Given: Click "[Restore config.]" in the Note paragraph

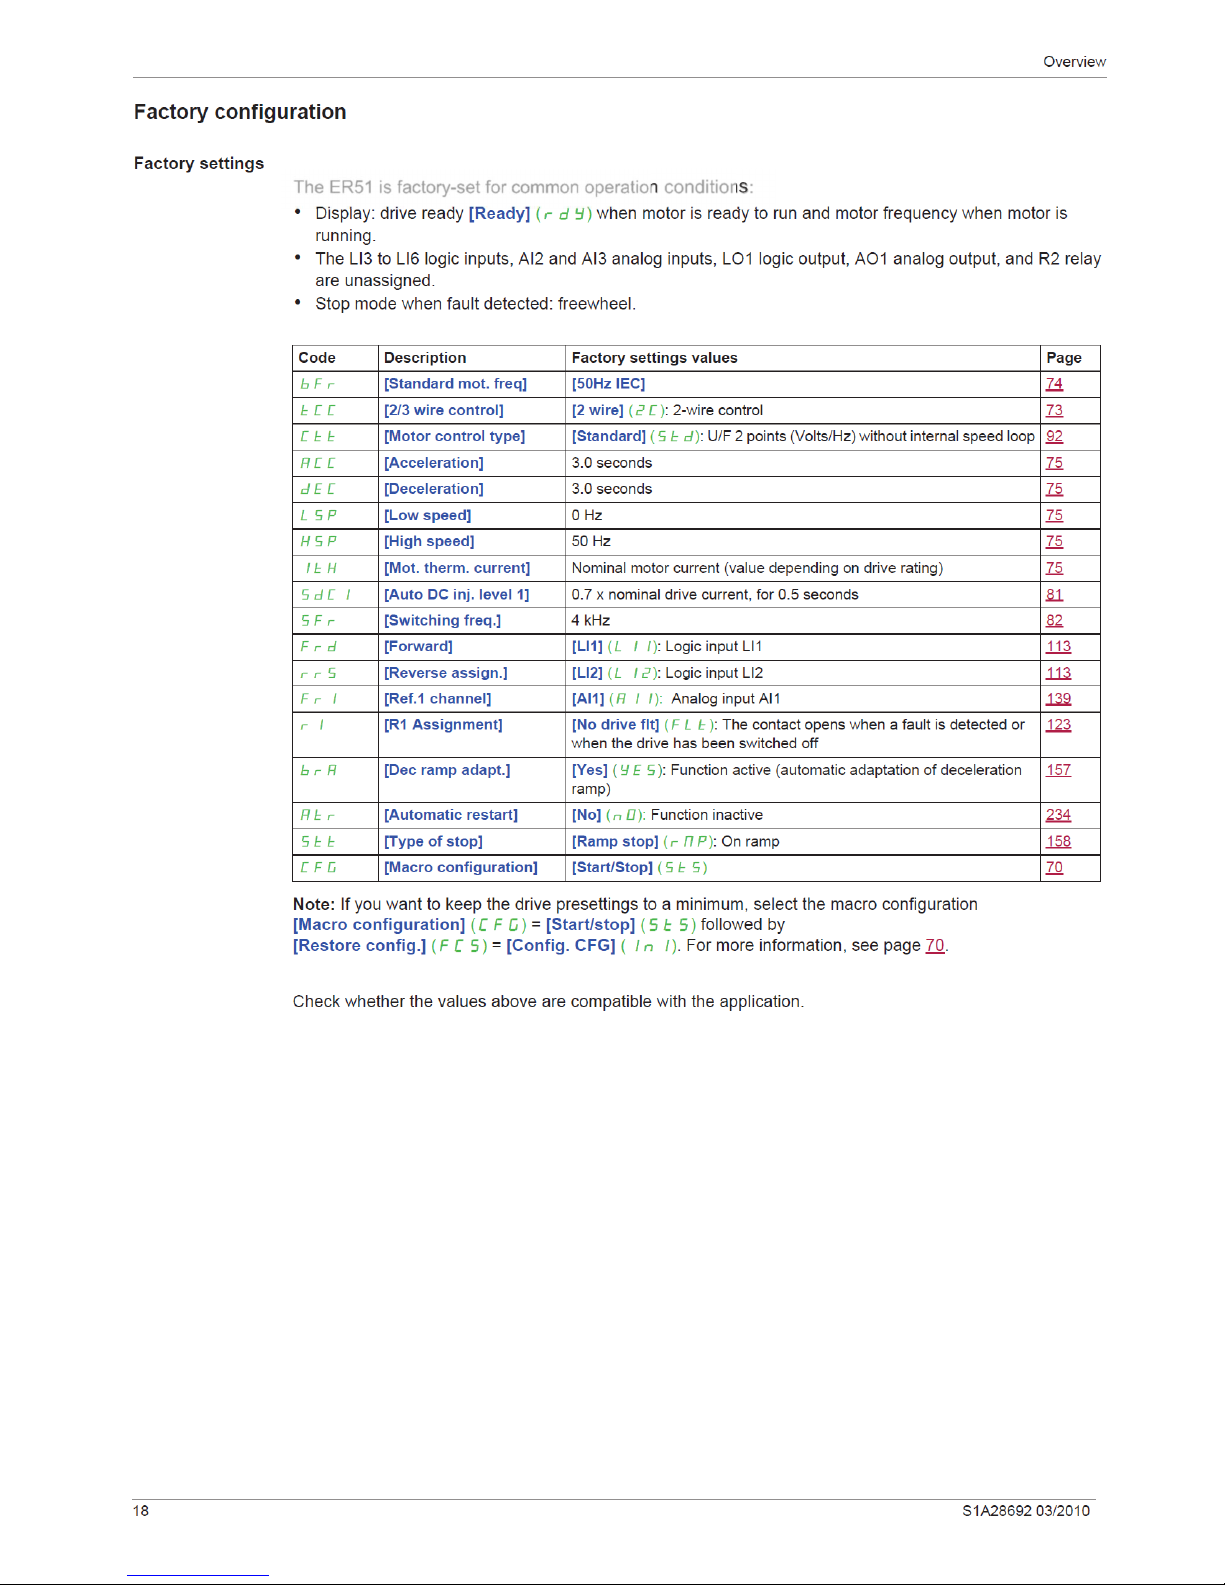Looking at the screenshot, I should pos(359,945).
